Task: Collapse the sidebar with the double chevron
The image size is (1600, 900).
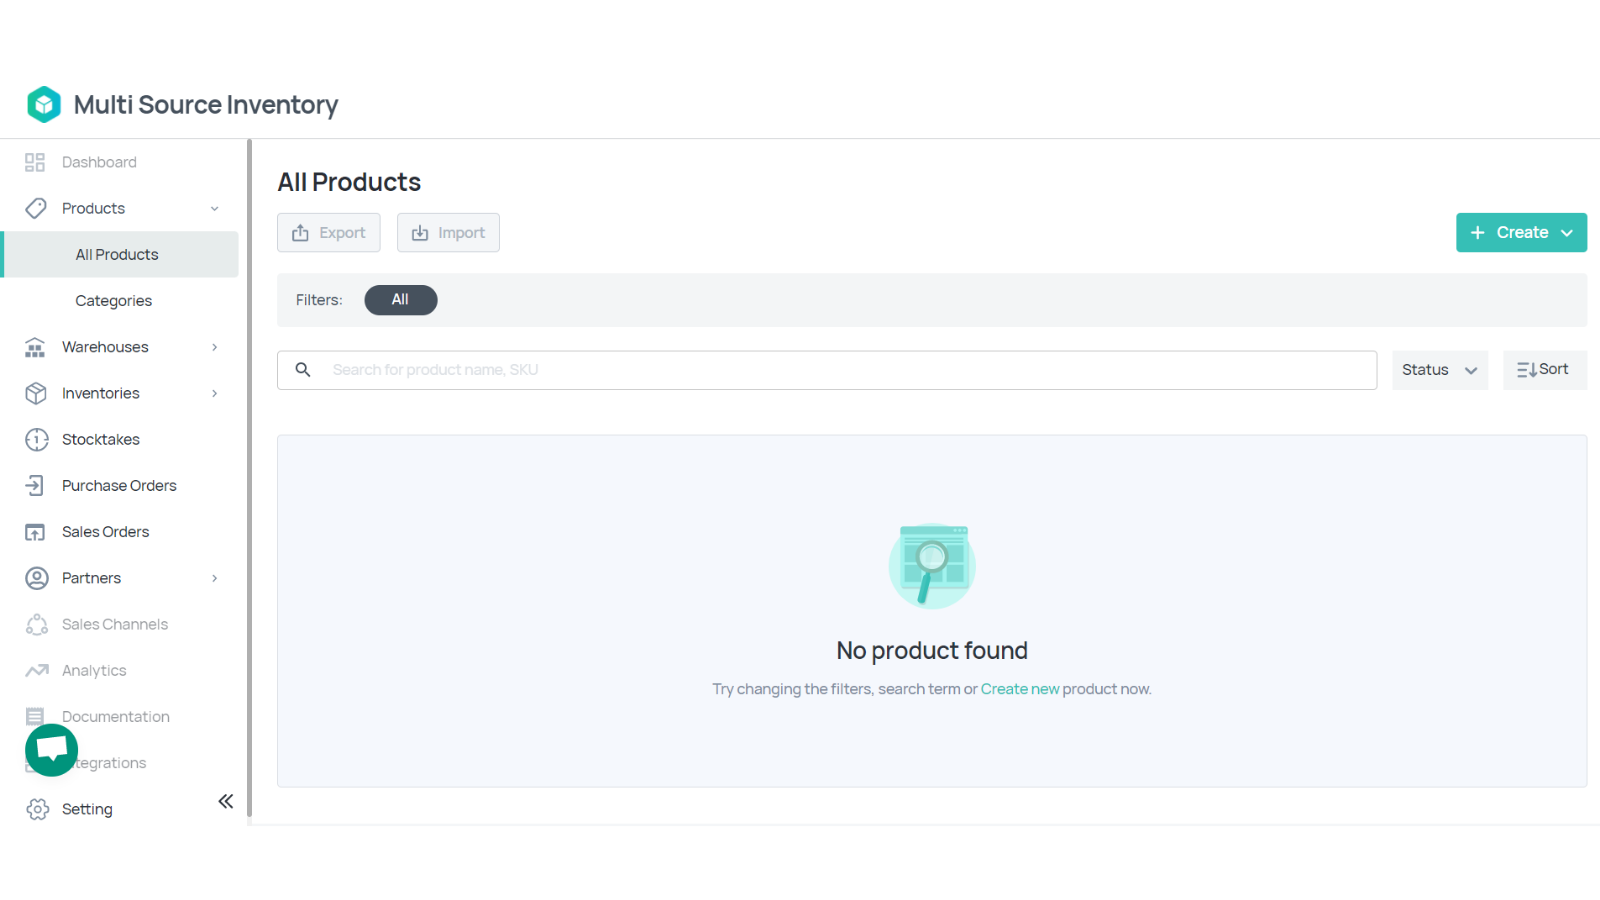Action: coord(225,801)
